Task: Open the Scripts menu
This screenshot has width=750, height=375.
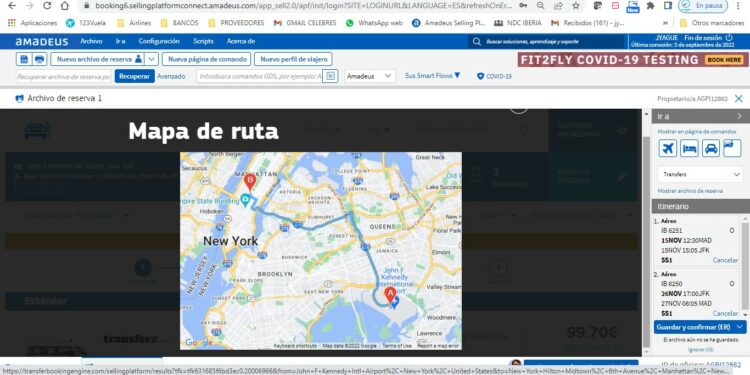Action: [203, 42]
